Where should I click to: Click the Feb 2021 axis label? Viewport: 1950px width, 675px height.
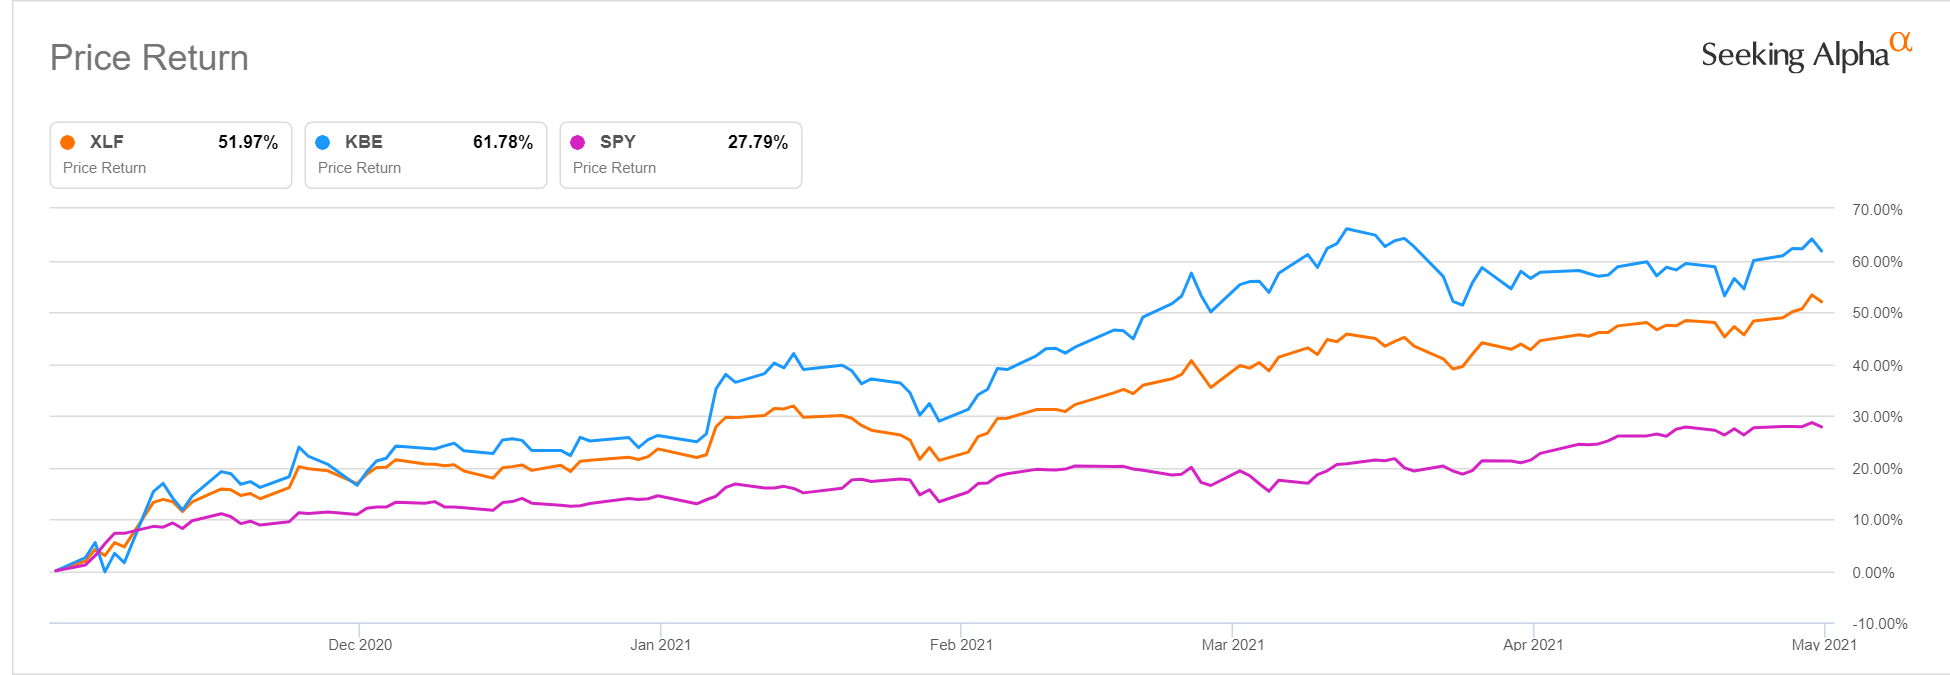(x=961, y=645)
